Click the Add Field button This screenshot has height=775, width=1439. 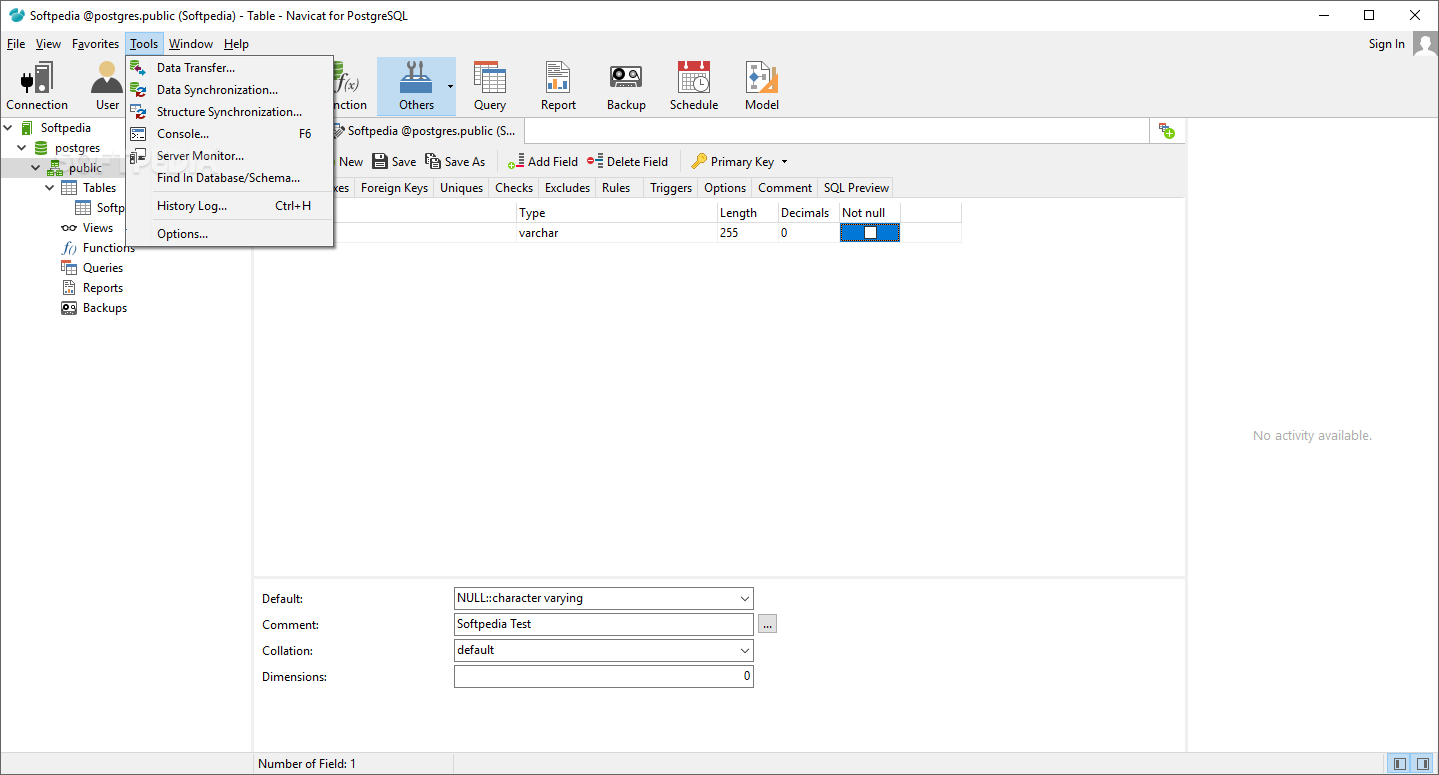coord(542,162)
